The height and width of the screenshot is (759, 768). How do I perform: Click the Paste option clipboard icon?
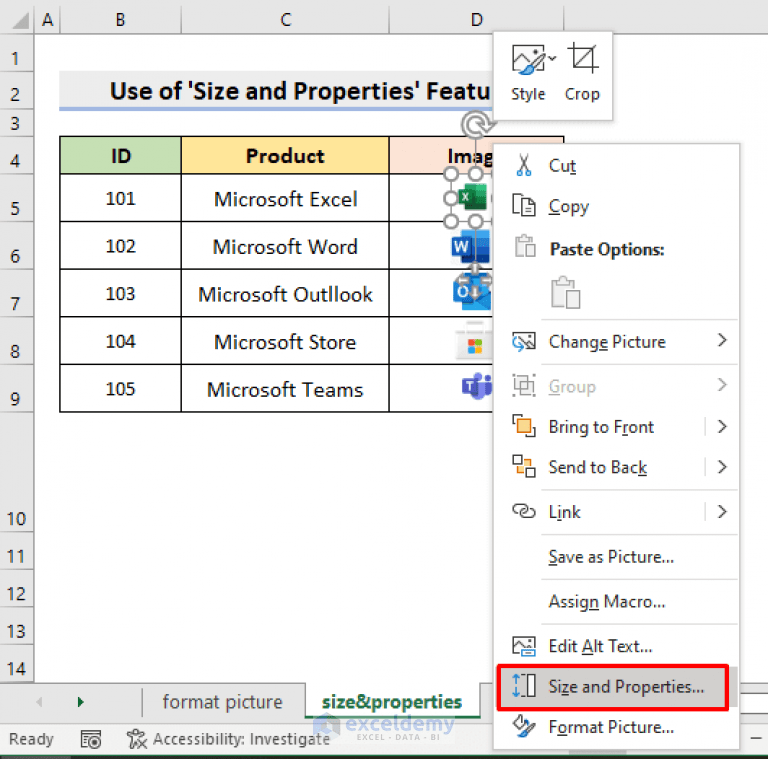click(565, 292)
